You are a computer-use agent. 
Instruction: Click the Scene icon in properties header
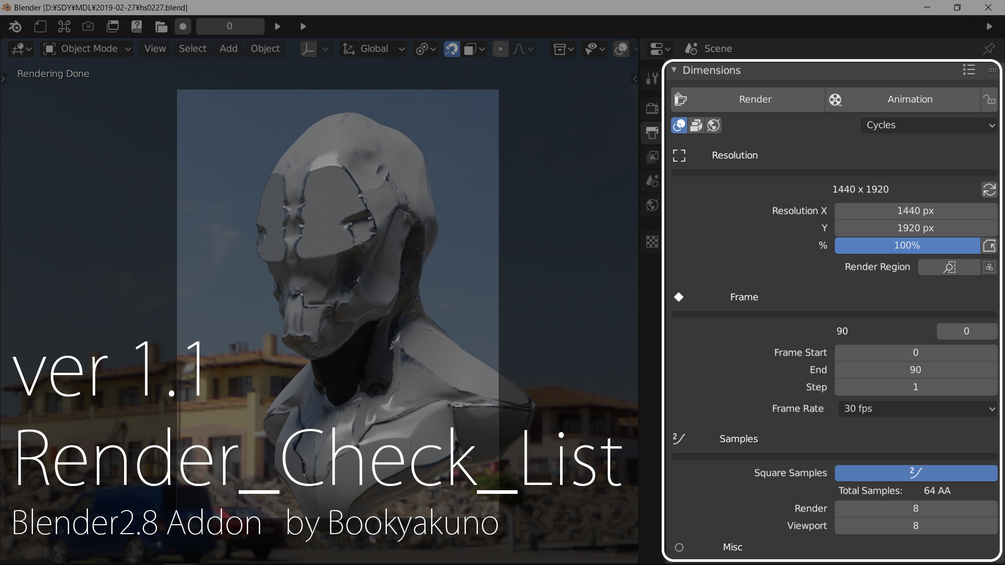(691, 49)
